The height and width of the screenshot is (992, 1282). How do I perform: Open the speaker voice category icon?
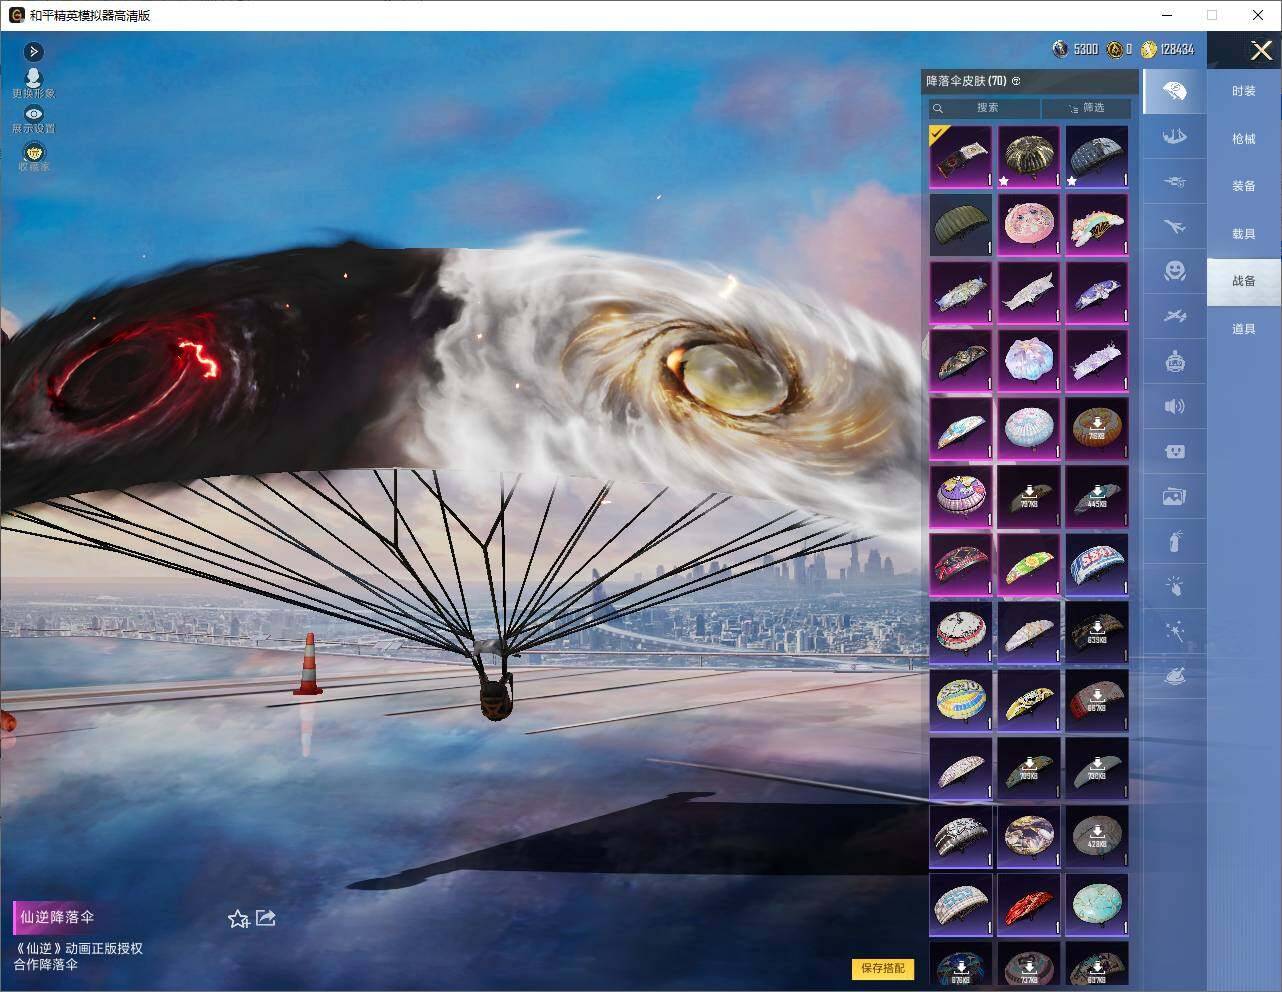1175,406
